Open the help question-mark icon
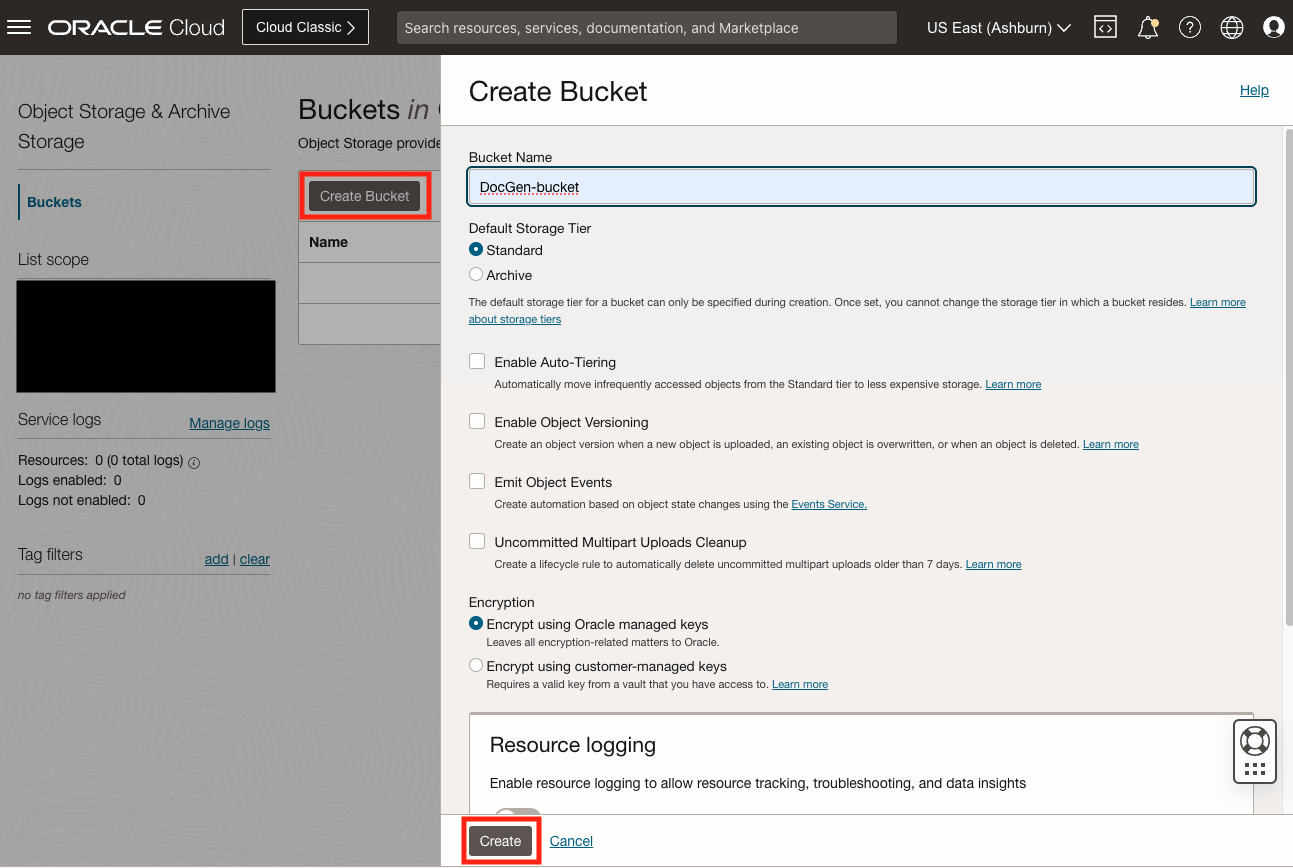Screen dimensions: 1293x868 pyautogui.click(x=1189, y=27)
